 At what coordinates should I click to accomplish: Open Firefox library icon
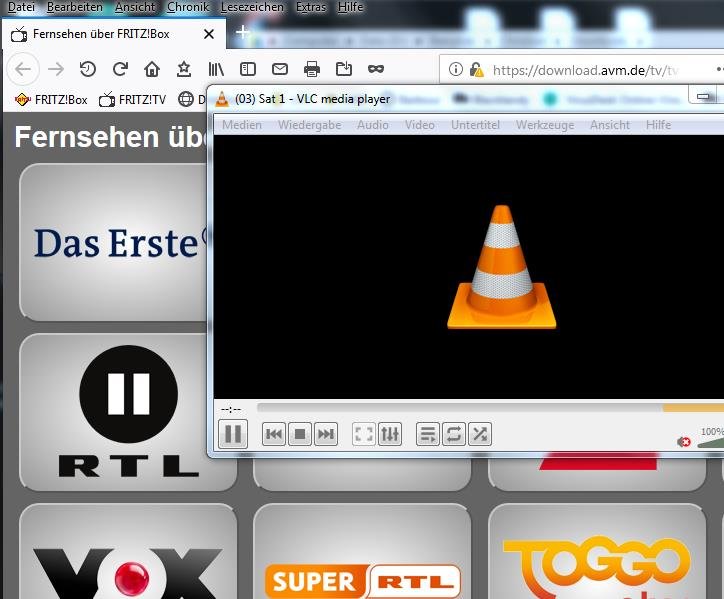[216, 69]
